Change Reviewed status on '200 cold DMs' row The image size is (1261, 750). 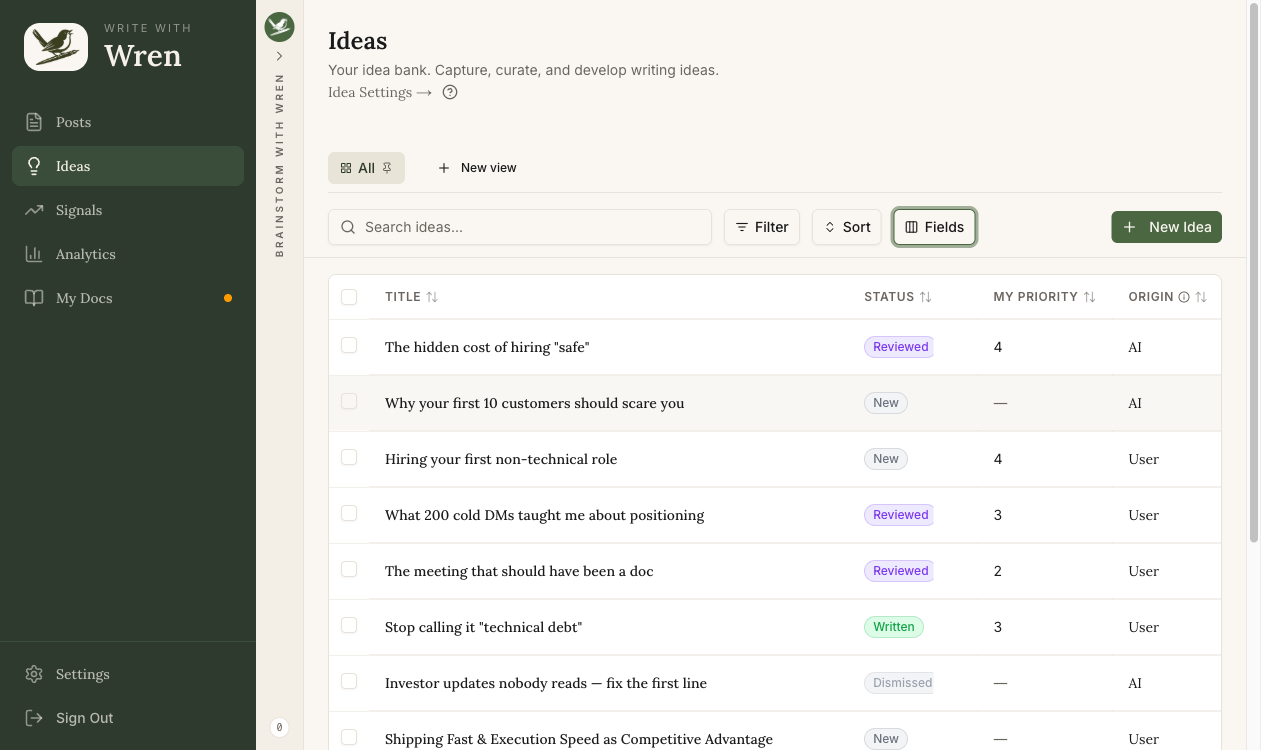[899, 515]
